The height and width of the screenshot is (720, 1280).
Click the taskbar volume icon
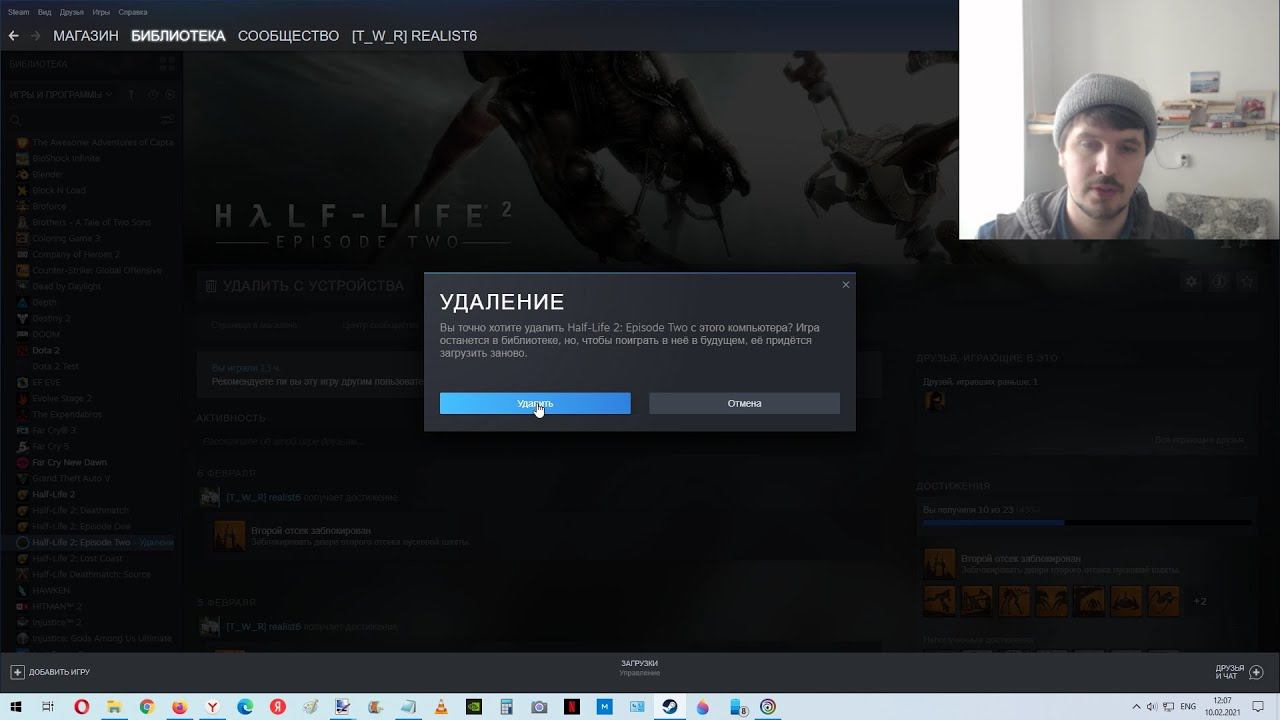point(1153,706)
